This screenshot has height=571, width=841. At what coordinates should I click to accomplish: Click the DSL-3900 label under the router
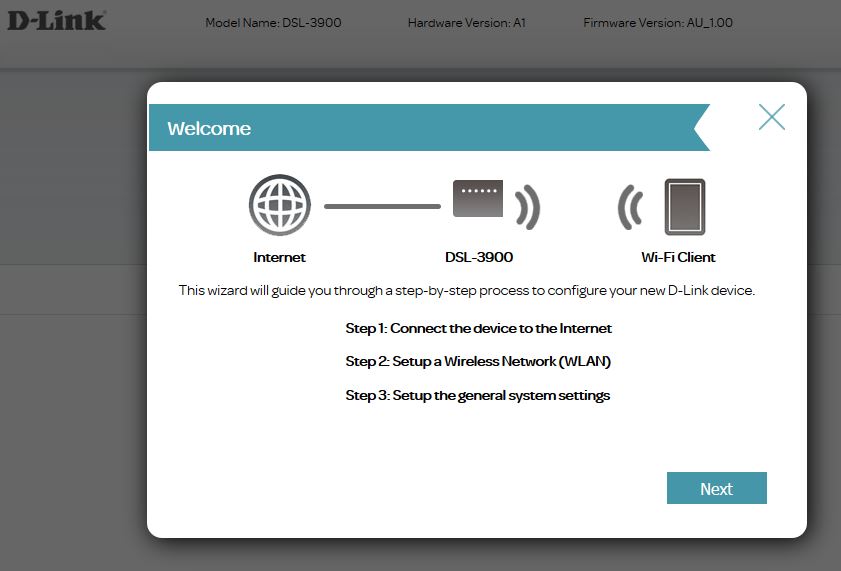[x=479, y=257]
